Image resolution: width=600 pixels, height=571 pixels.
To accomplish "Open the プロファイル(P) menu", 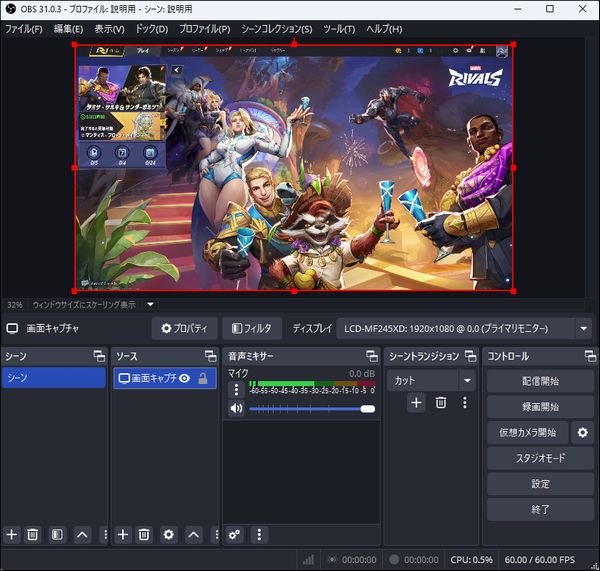I will (x=205, y=29).
